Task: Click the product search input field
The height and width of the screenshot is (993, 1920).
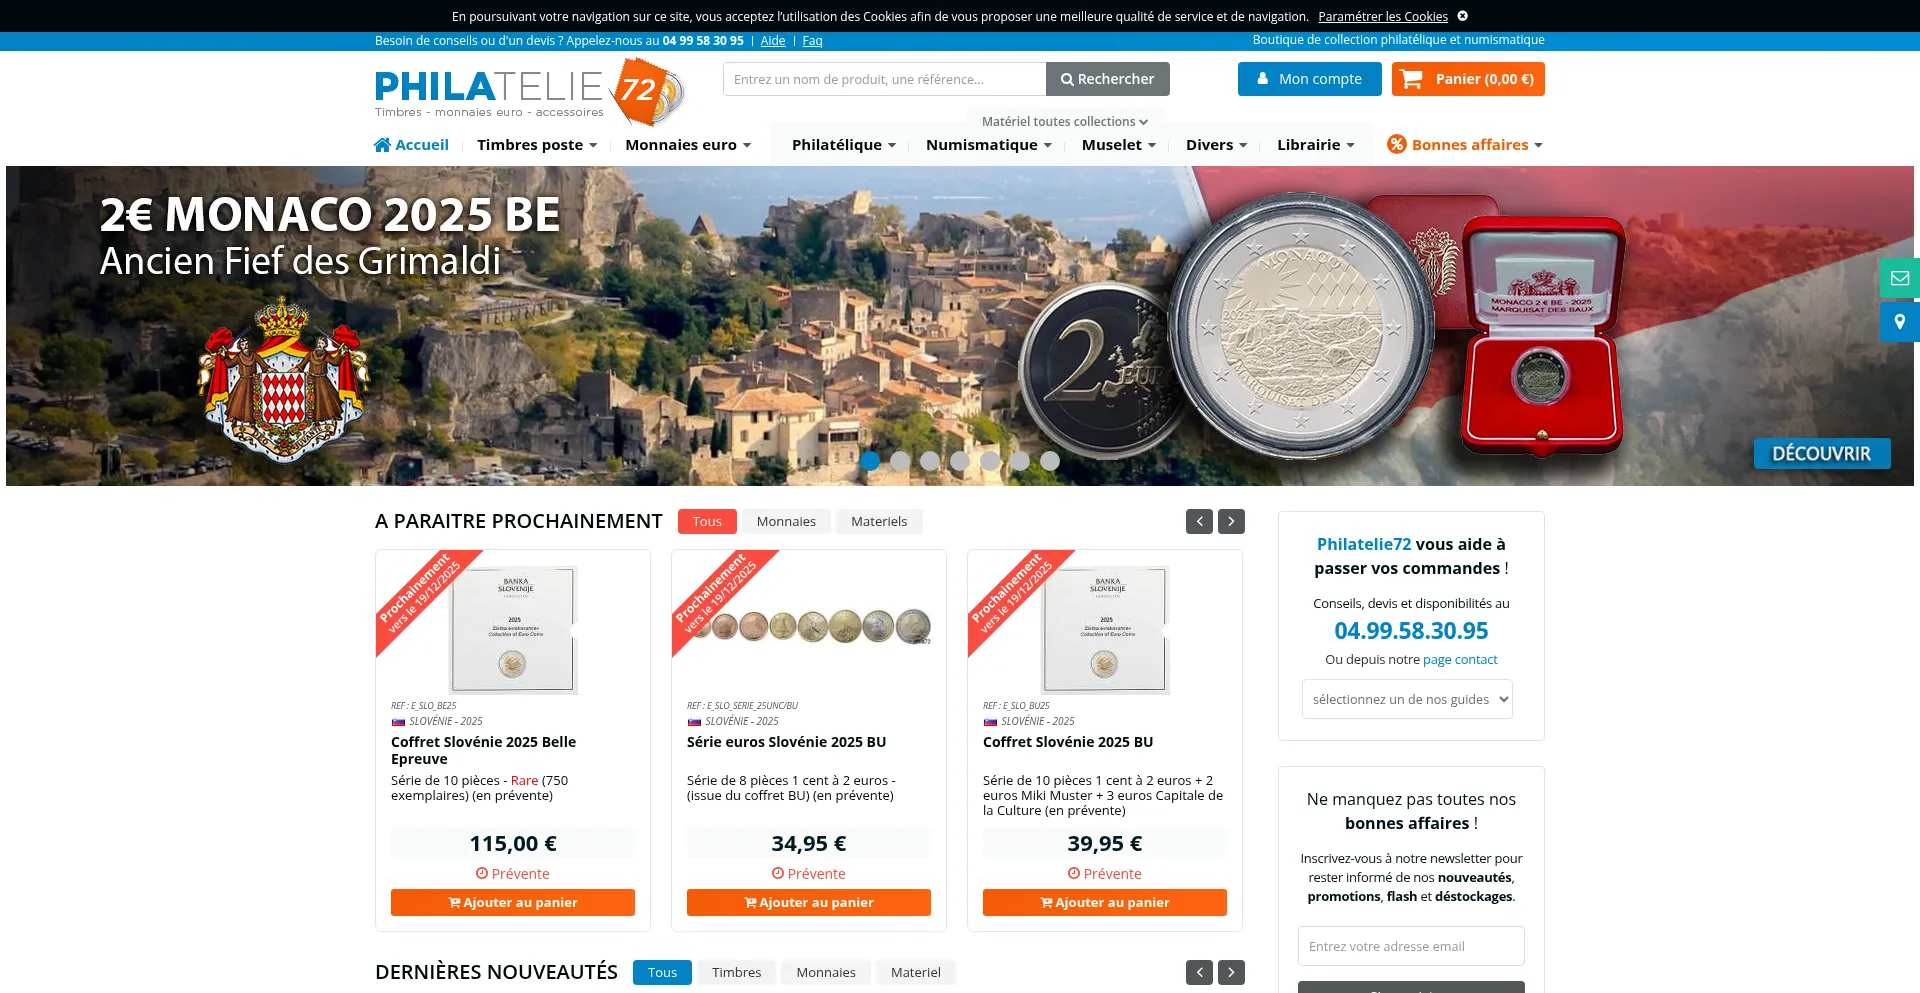Action: tap(884, 79)
